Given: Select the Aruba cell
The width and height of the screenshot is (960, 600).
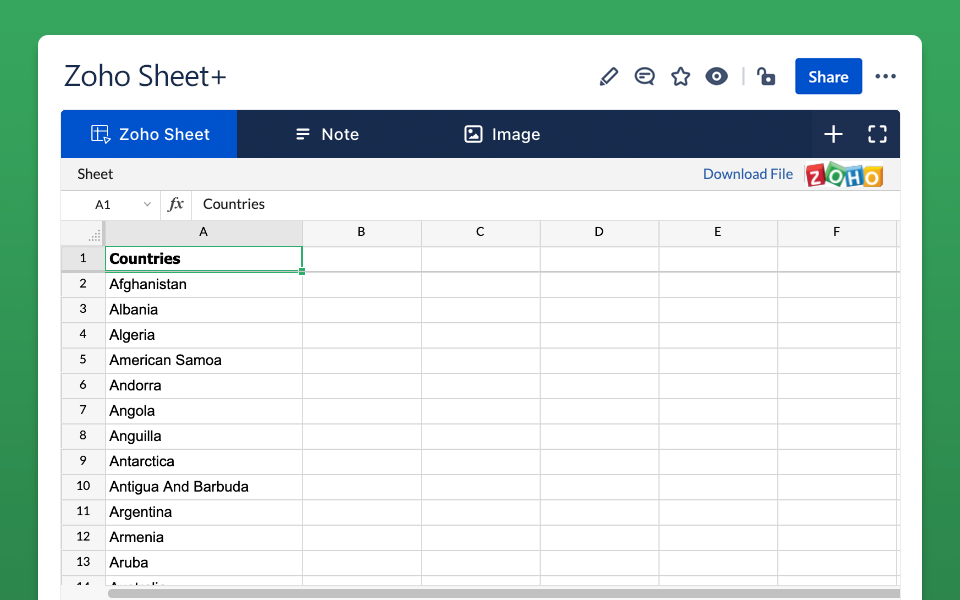Looking at the screenshot, I should pyautogui.click(x=204, y=563).
